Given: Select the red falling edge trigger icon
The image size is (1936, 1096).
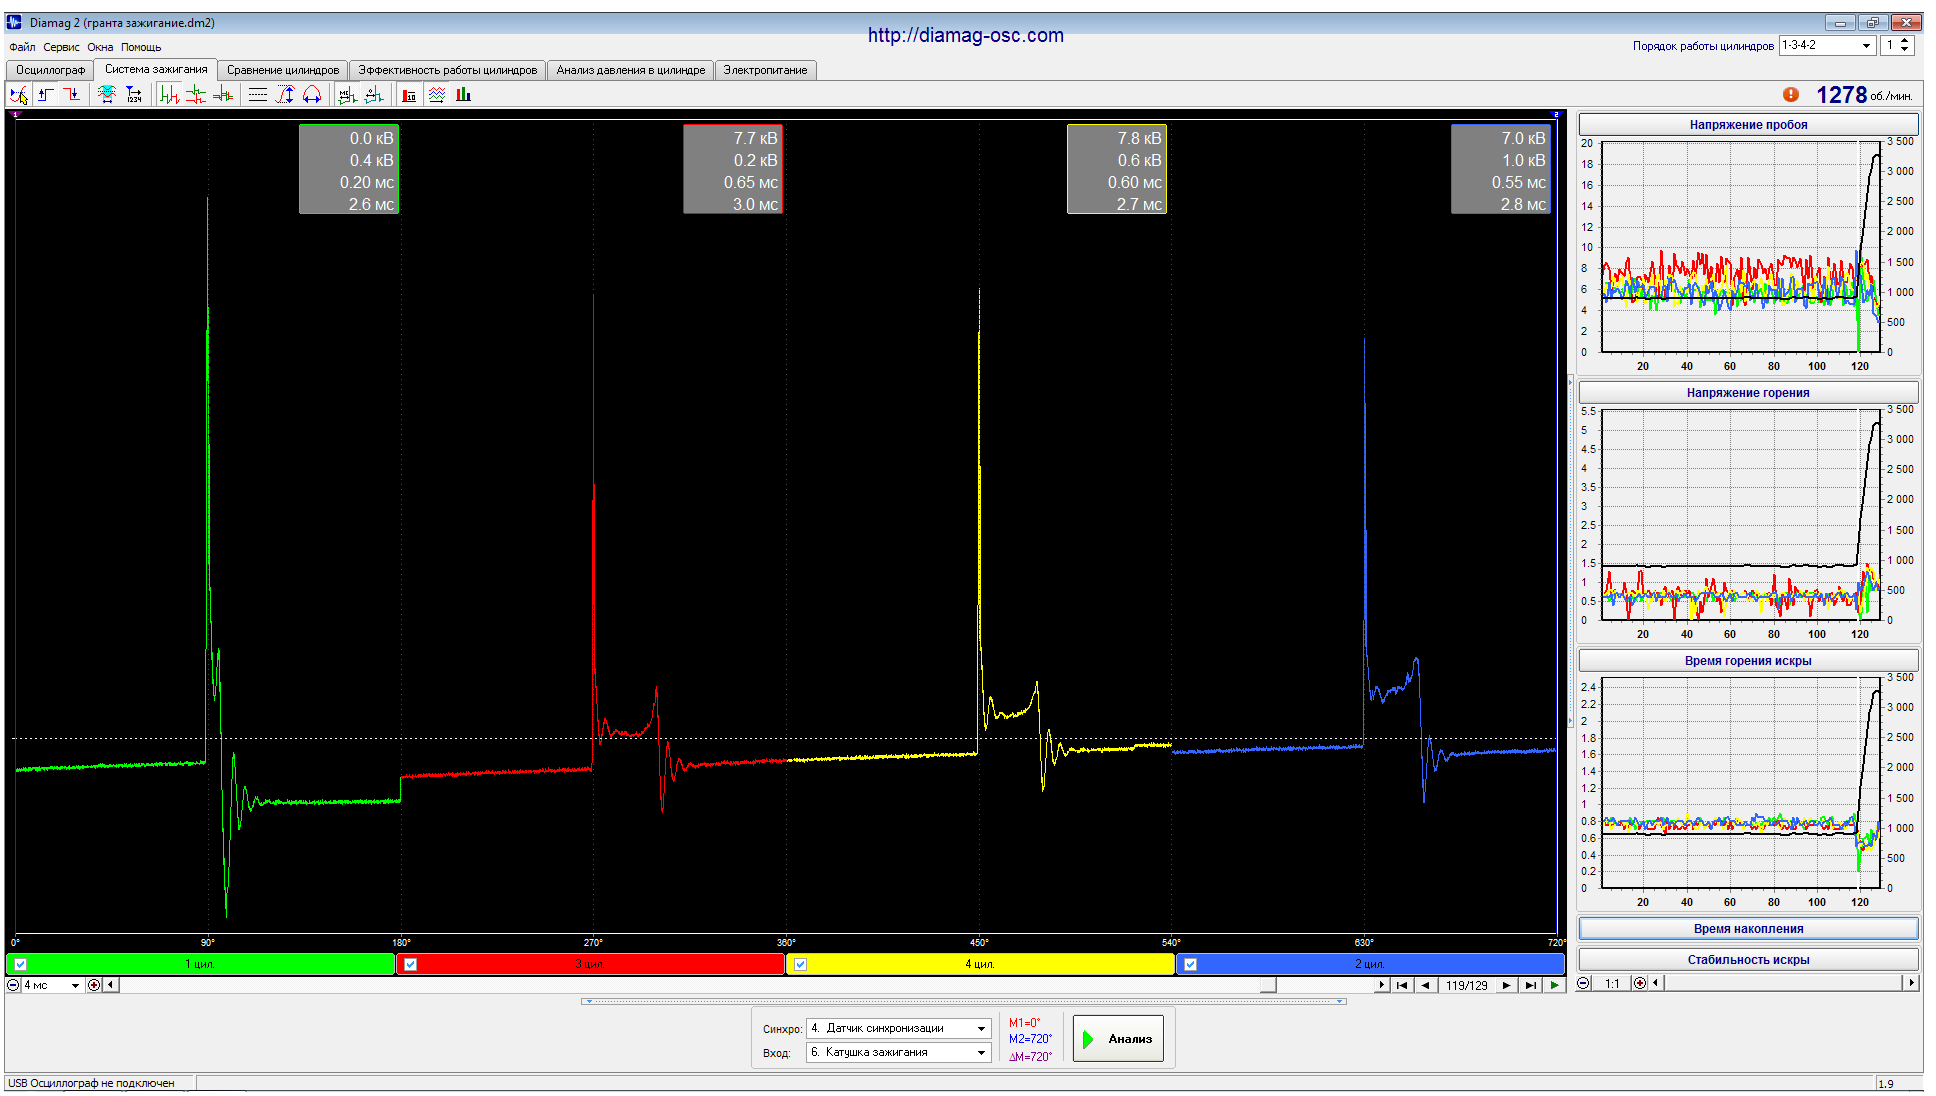Looking at the screenshot, I should pos(72,95).
